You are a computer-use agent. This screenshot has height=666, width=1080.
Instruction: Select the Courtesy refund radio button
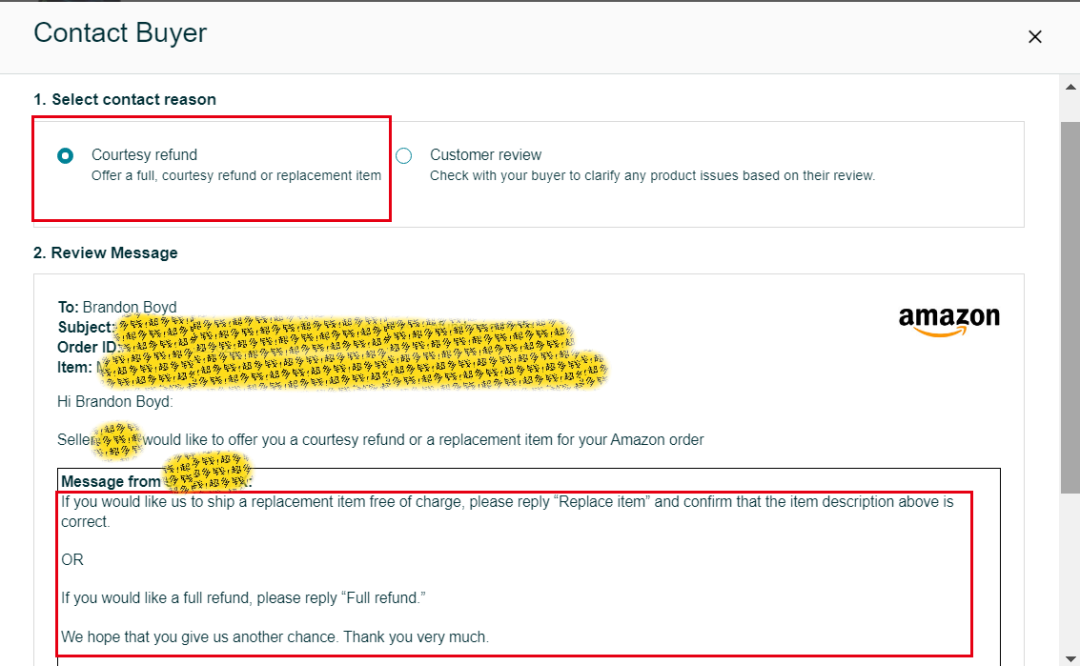(65, 156)
